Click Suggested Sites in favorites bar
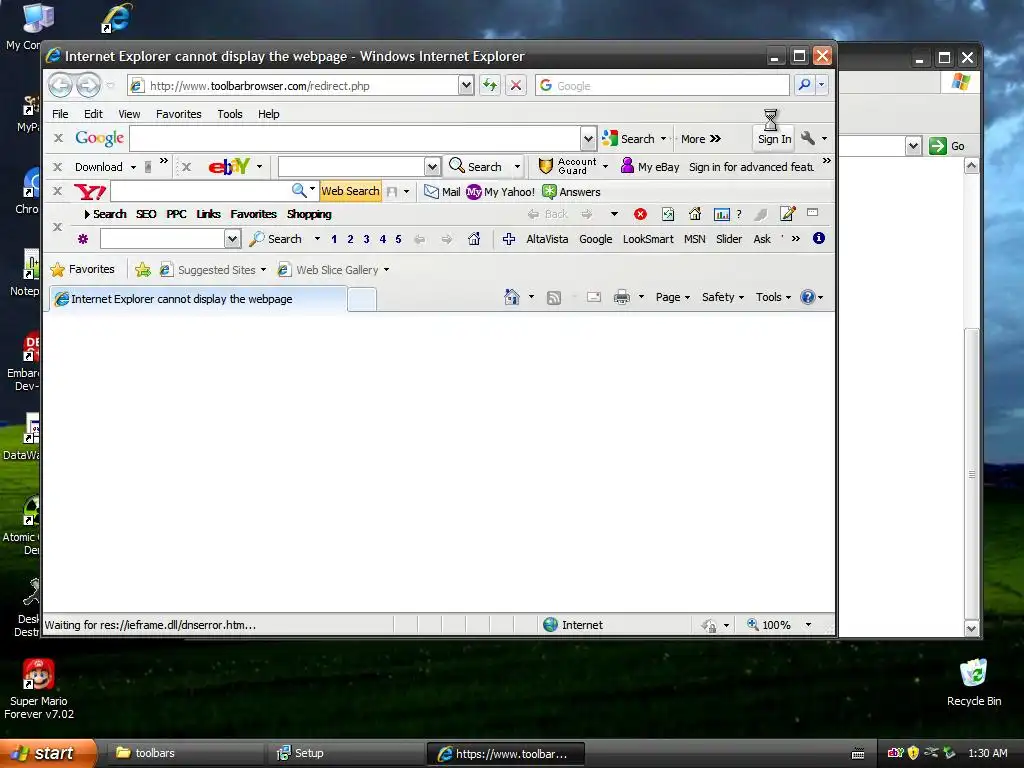 (213, 270)
